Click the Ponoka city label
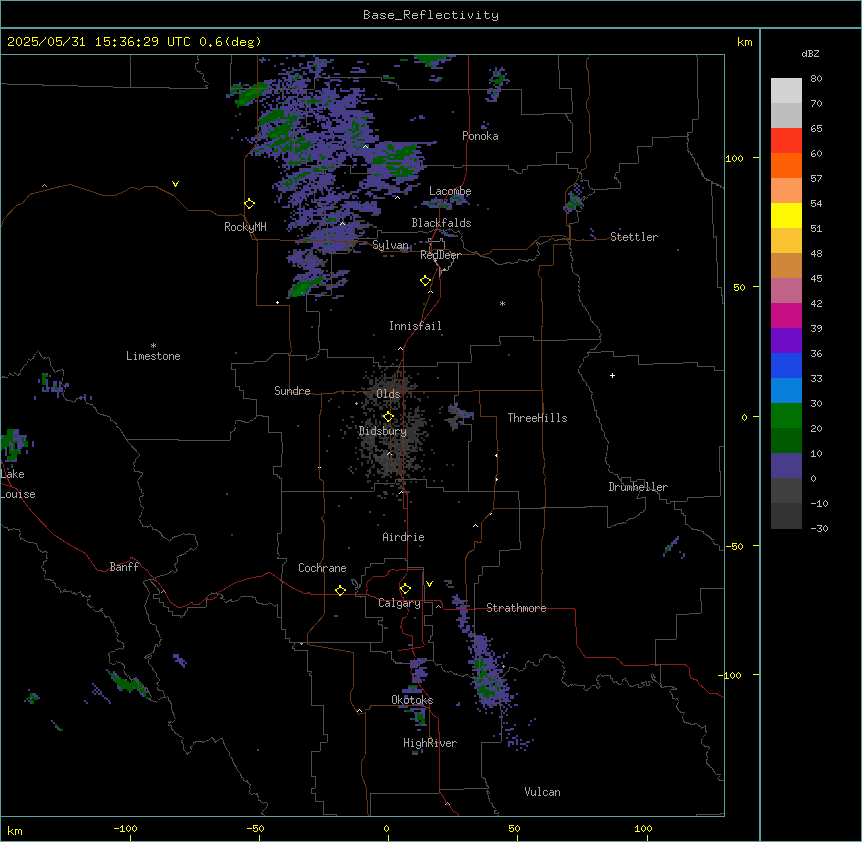This screenshot has width=862, height=842. 480,136
